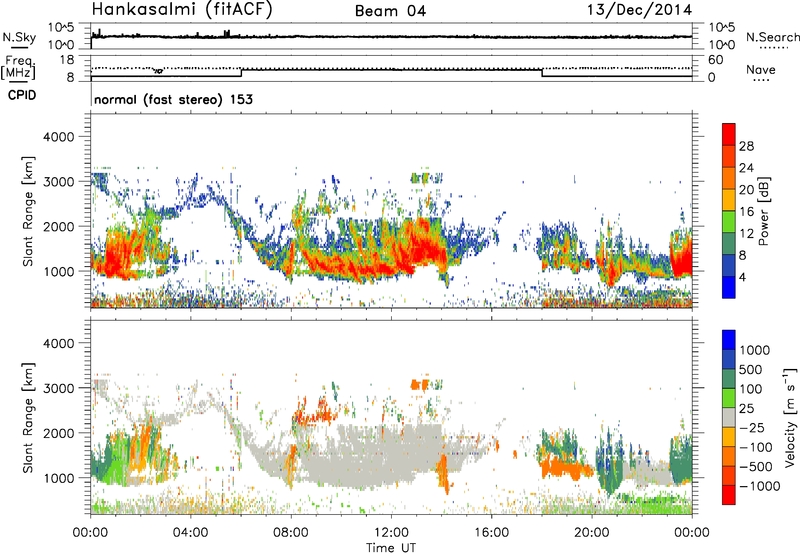Click the '16' tick on the Power colorbar
This screenshot has height=554, width=800.
tap(746, 212)
